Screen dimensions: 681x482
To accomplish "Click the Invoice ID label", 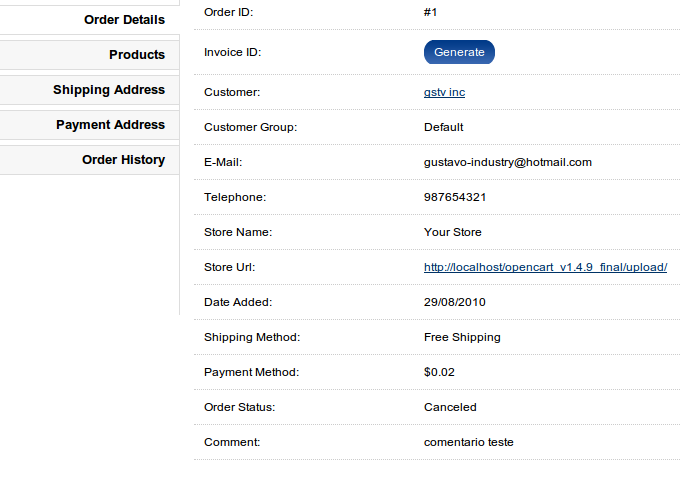I will (x=232, y=52).
